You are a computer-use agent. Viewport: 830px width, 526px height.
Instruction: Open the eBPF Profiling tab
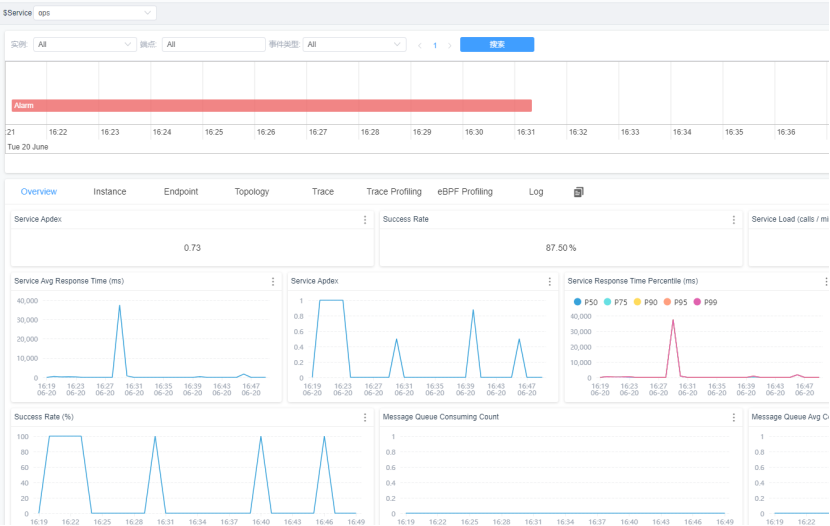(x=465, y=192)
